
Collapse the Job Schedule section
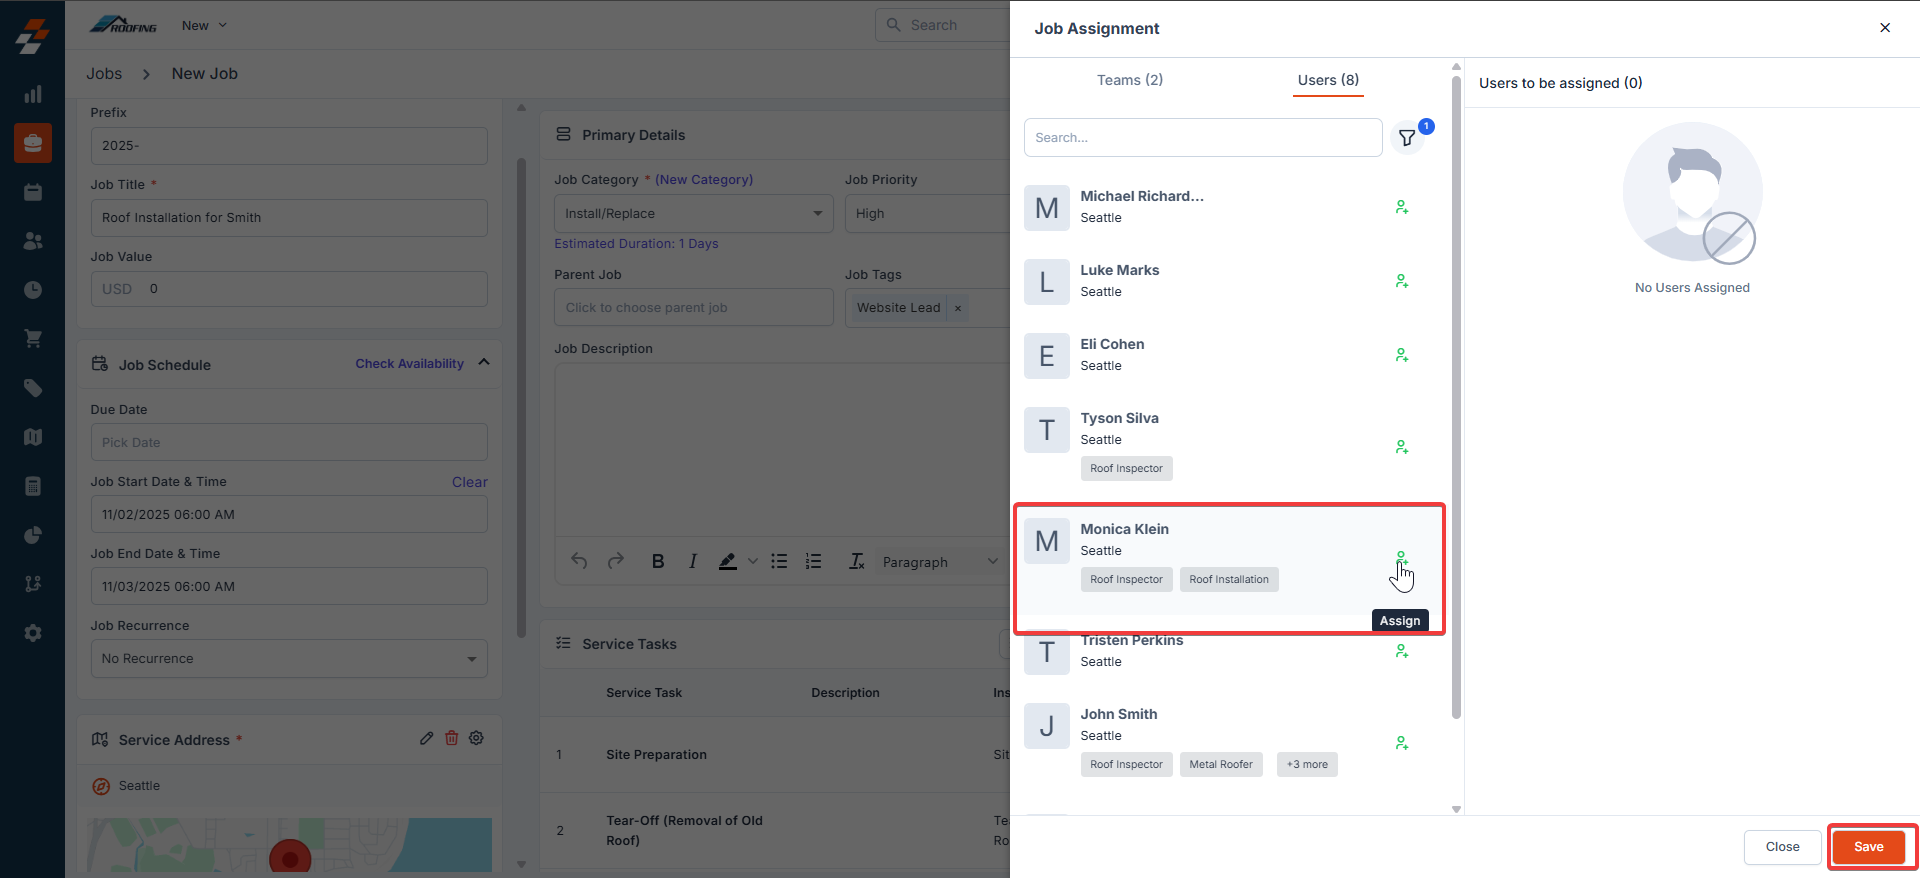[485, 363]
